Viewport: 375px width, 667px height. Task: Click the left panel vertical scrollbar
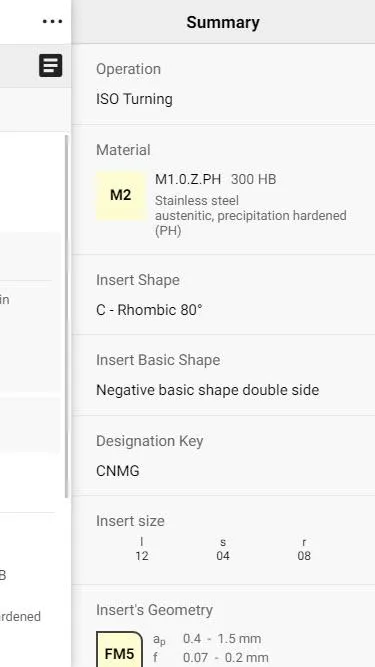[x=66, y=316]
